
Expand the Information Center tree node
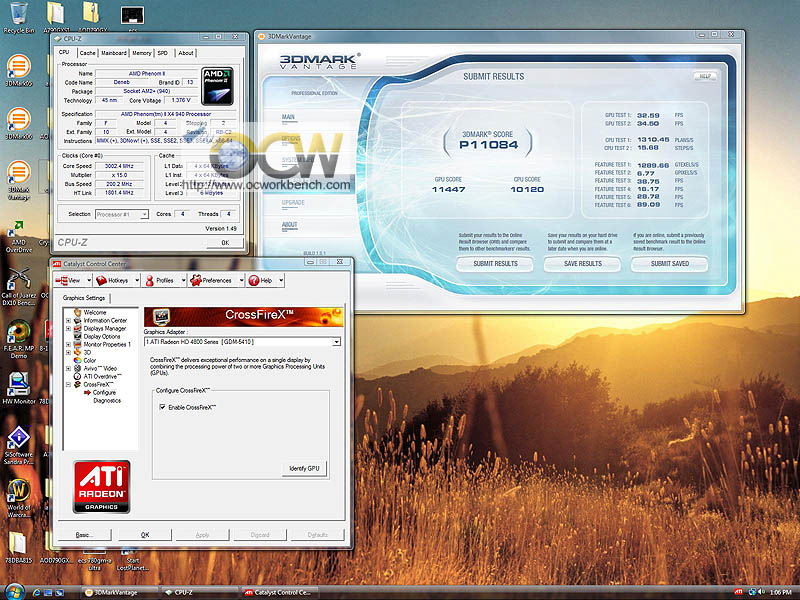click(x=68, y=320)
